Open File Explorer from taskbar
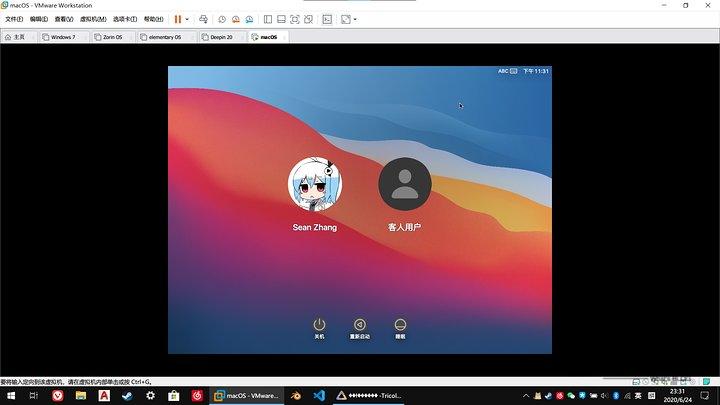The width and height of the screenshot is (720, 405). 81,395
